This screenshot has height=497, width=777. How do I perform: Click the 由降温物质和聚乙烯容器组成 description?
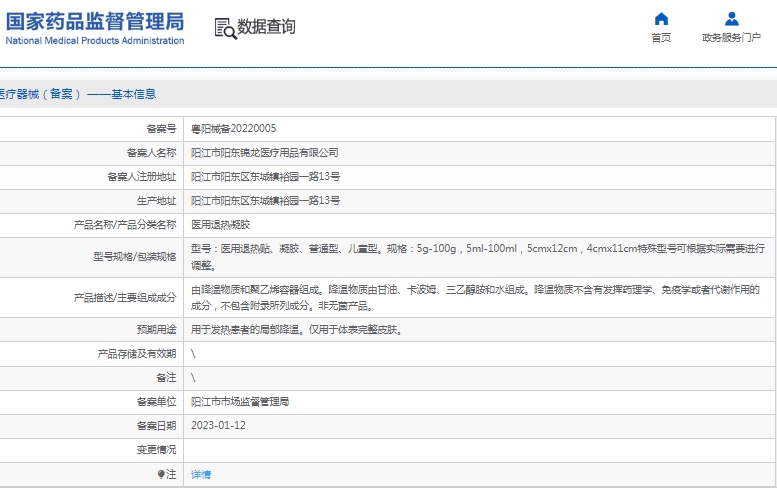[x=475, y=298]
